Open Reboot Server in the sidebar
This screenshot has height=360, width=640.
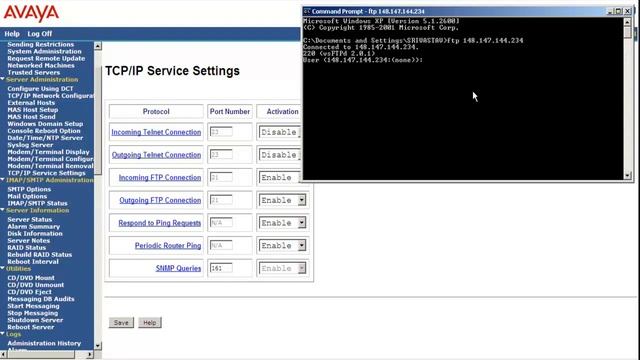point(31,327)
